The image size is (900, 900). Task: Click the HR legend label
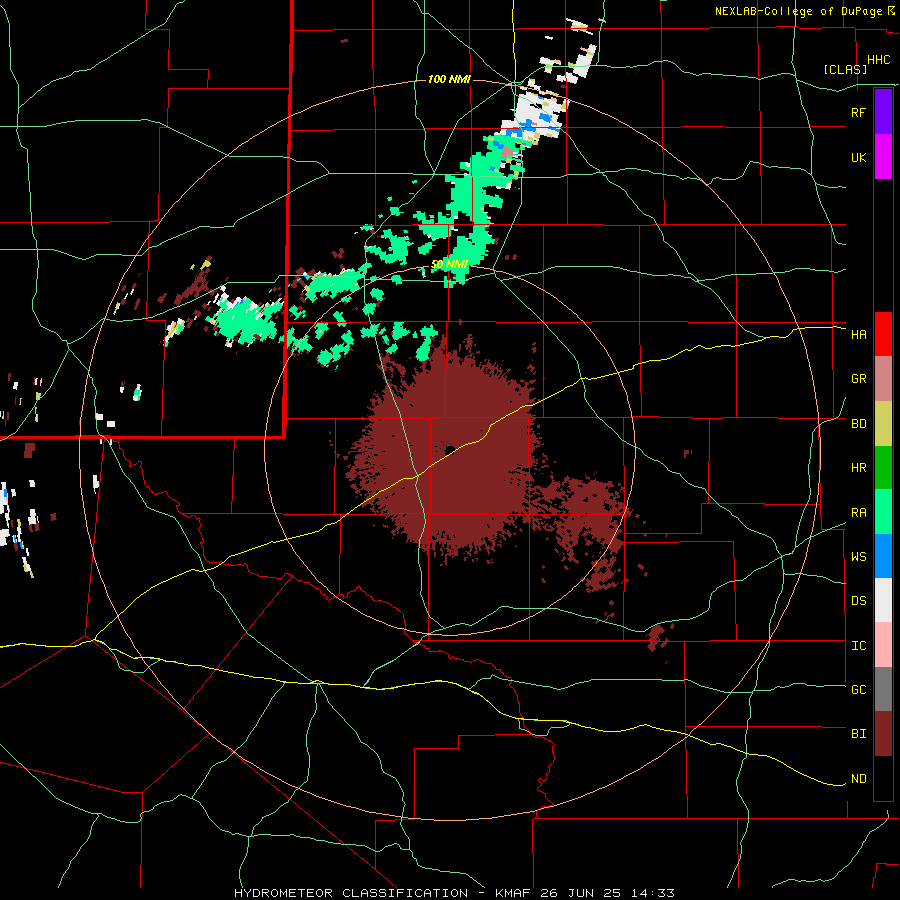858,468
